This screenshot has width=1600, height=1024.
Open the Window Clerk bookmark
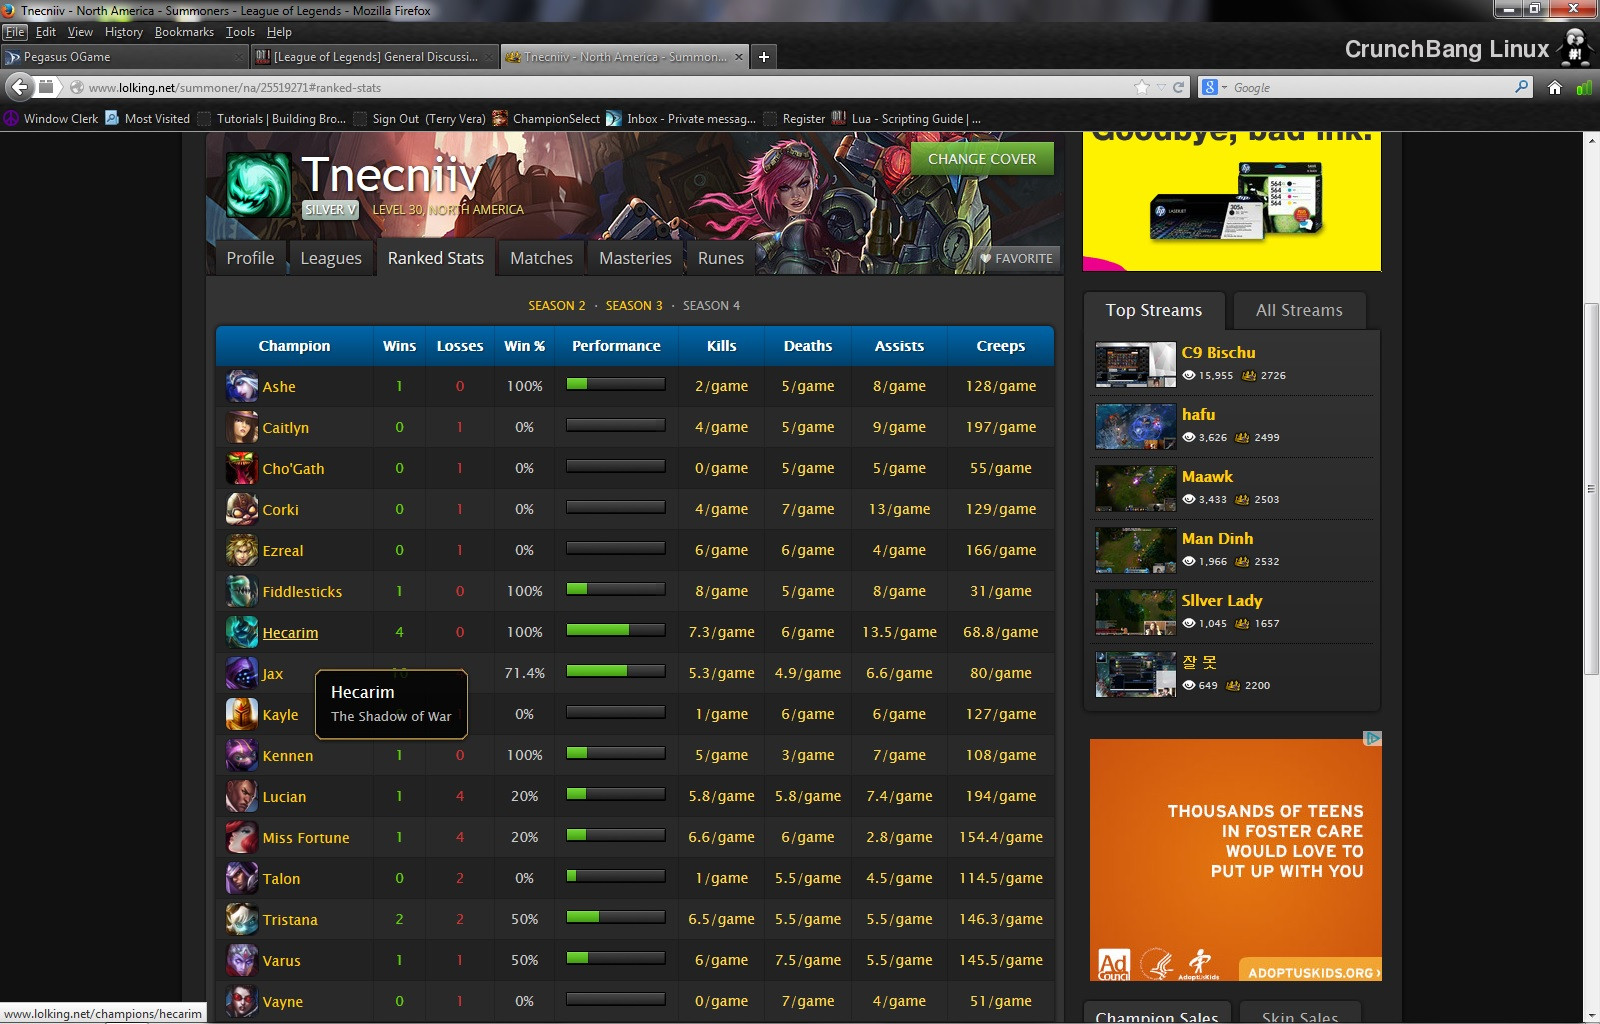51,118
